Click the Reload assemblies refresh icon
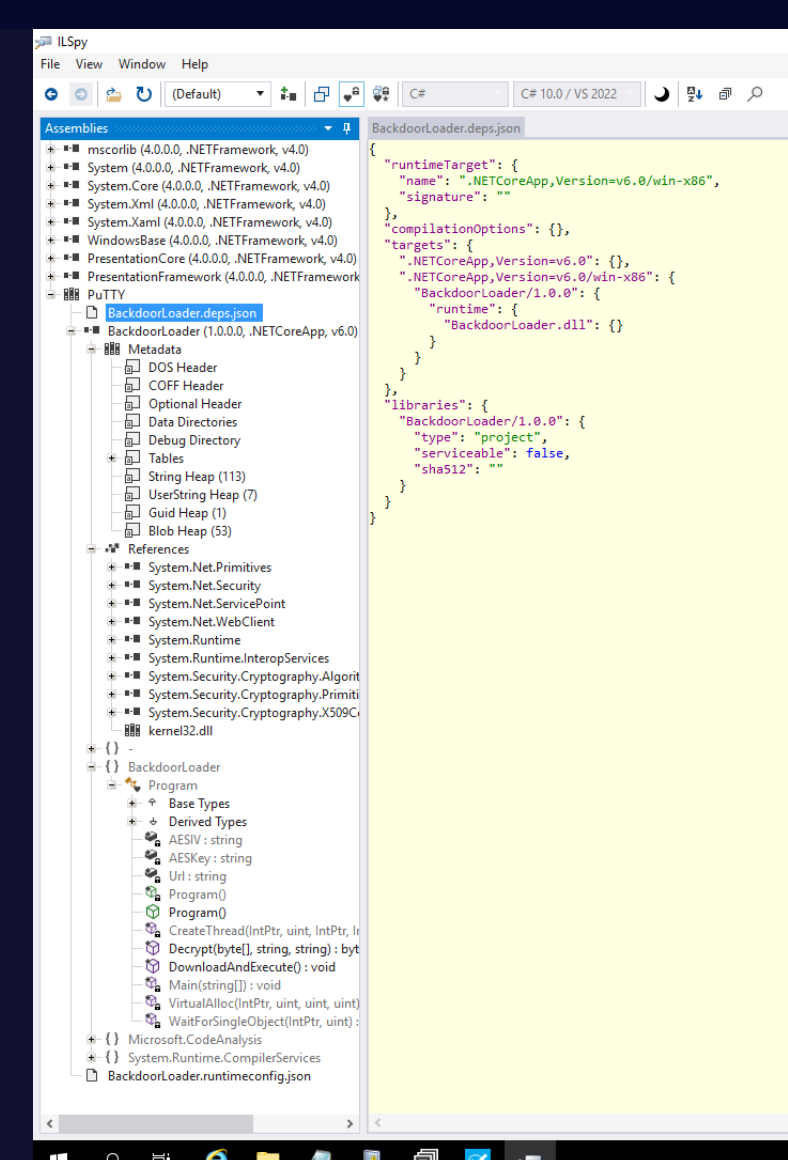The height and width of the screenshot is (1160, 788). 144,94
